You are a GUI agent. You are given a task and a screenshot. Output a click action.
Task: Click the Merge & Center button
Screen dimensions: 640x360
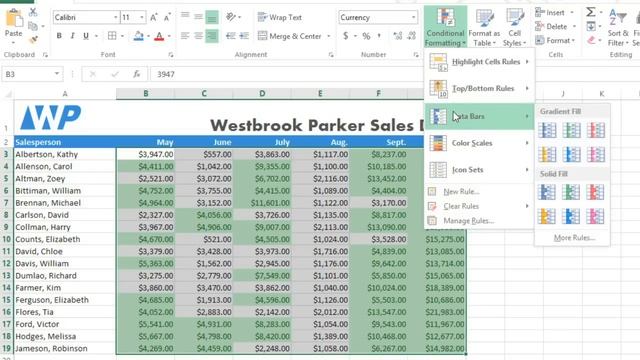point(290,36)
